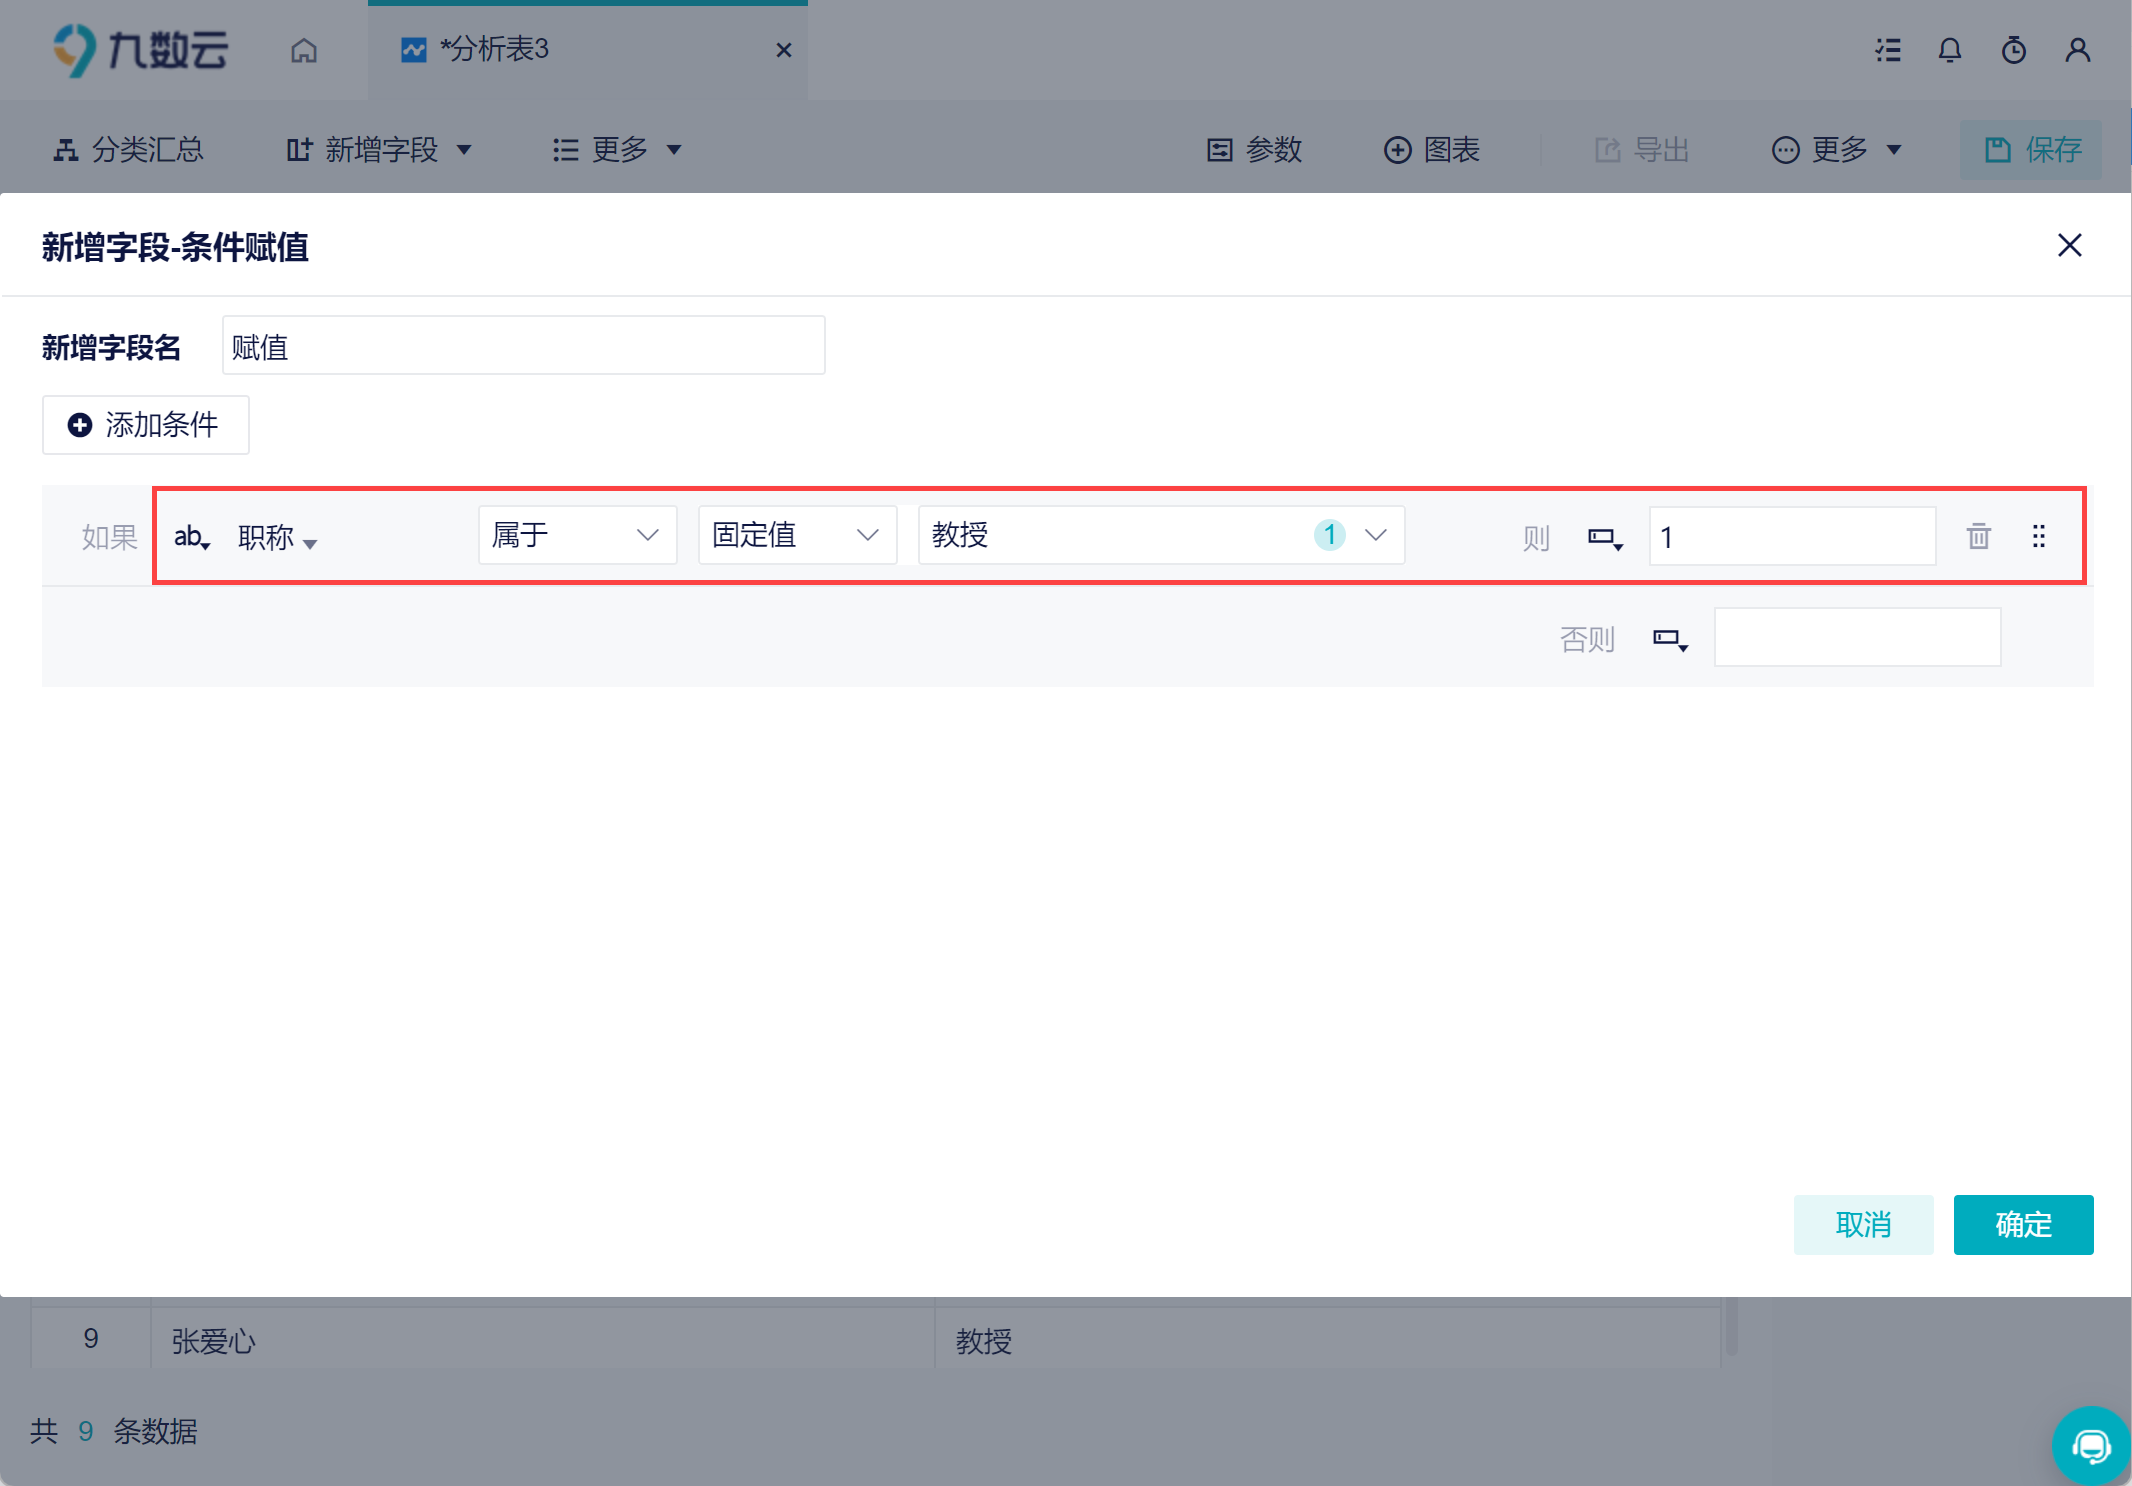Go to the home icon
This screenshot has width=2132, height=1486.
click(304, 50)
